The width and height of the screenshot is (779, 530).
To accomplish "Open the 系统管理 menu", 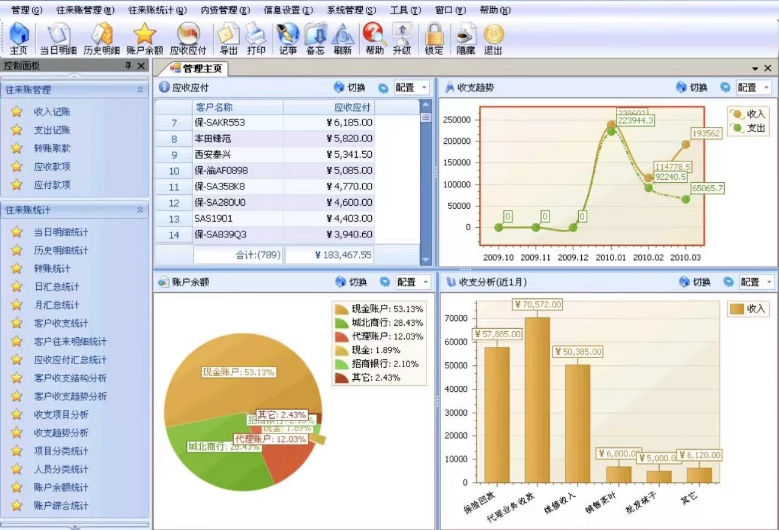I will pos(351,10).
